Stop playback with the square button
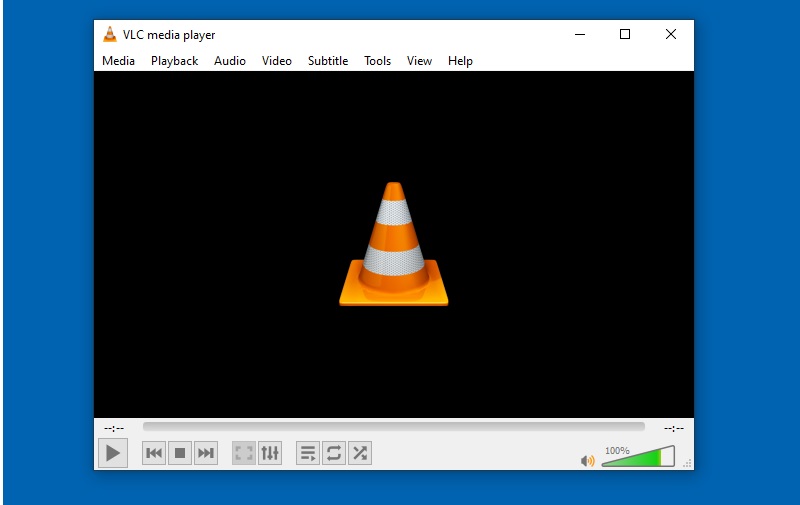The height and width of the screenshot is (505, 800). (x=180, y=453)
